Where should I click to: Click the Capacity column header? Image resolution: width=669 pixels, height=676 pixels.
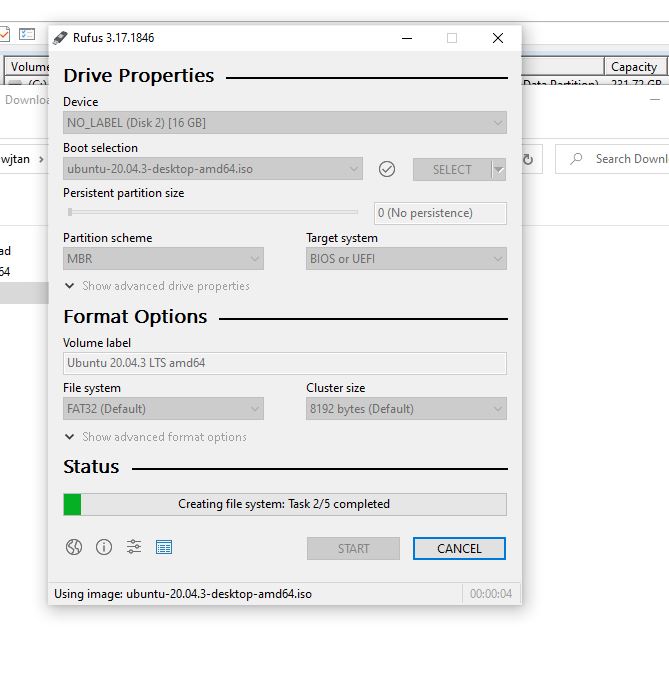click(635, 66)
